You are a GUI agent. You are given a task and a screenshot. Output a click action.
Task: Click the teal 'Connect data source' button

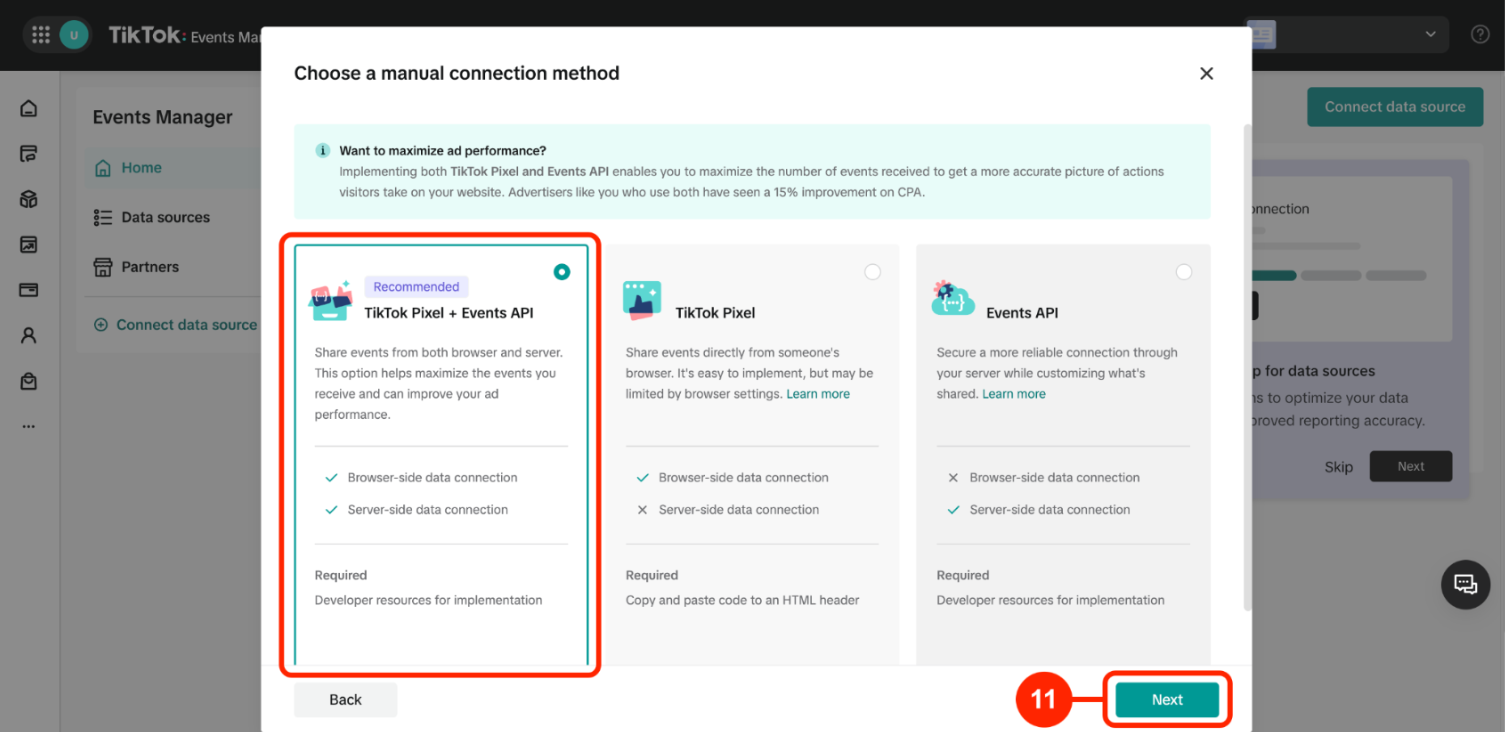[1395, 107]
